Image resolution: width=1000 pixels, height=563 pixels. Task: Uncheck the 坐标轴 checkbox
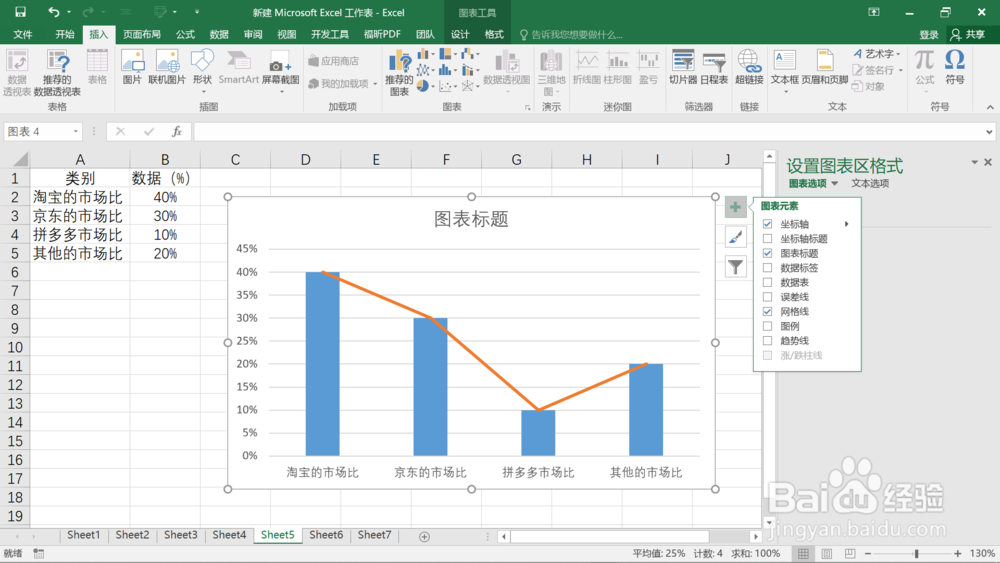(767, 224)
